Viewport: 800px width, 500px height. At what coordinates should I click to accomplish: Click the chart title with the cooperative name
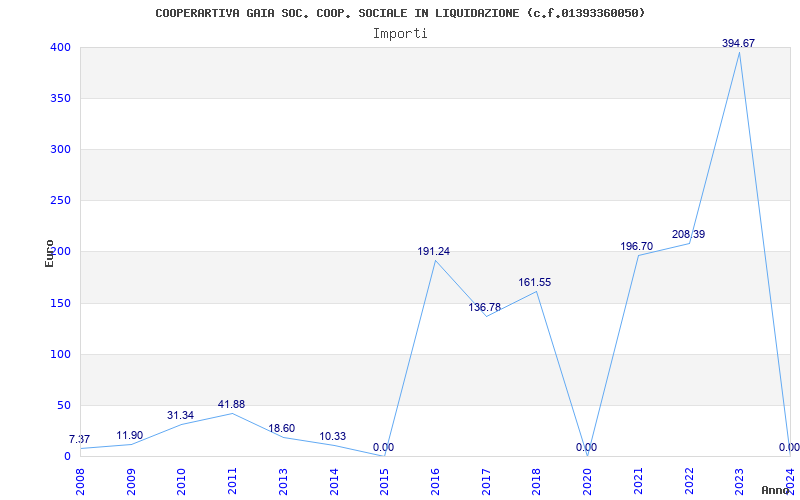(x=400, y=13)
